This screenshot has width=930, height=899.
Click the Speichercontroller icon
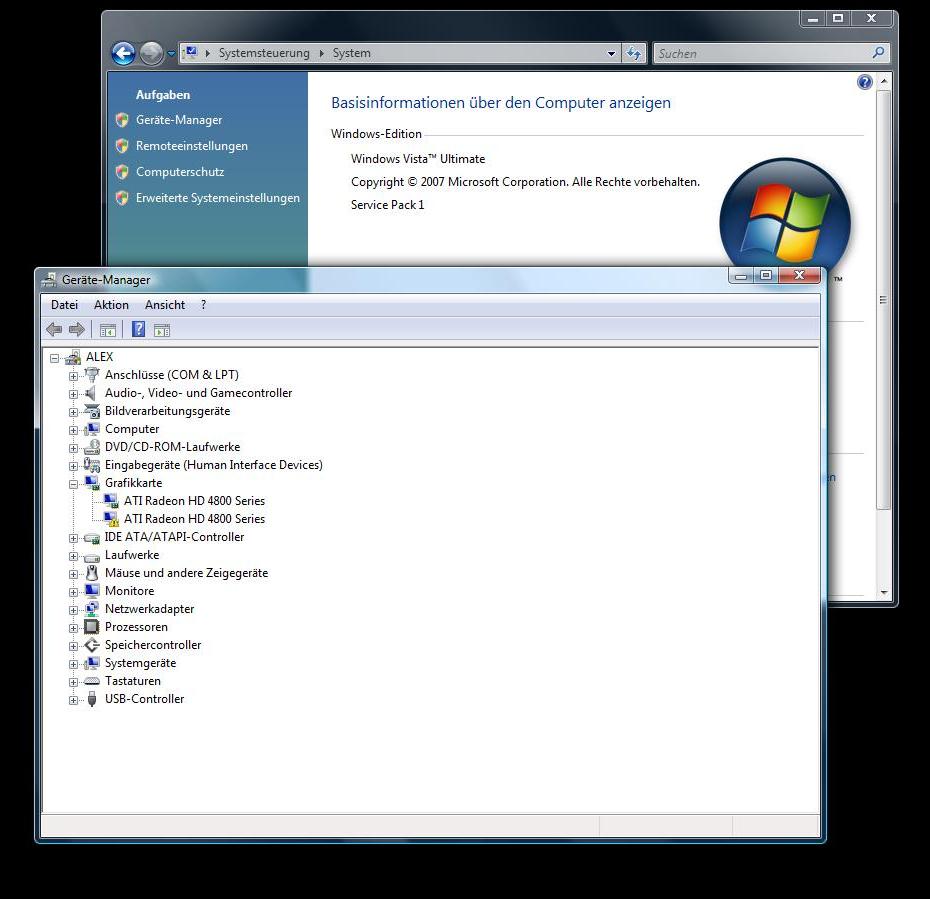coord(92,645)
